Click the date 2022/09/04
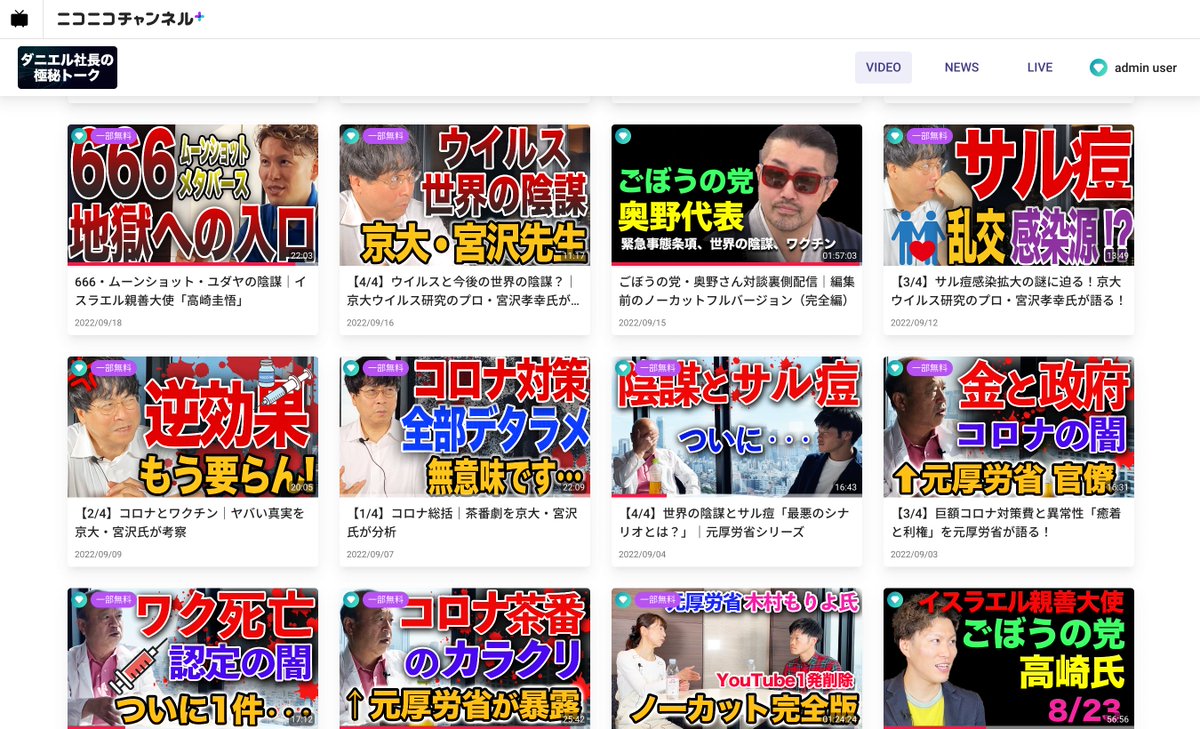This screenshot has height=729, width=1200. [642, 554]
